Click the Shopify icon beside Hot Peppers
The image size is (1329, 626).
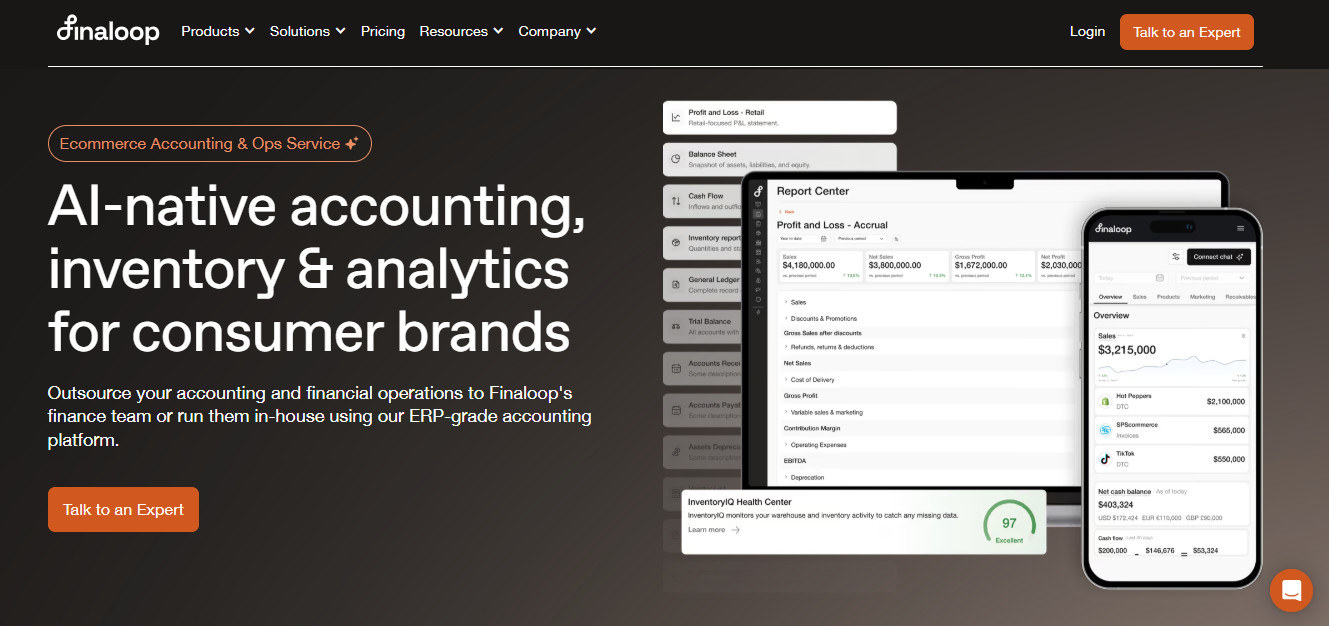pos(1105,401)
